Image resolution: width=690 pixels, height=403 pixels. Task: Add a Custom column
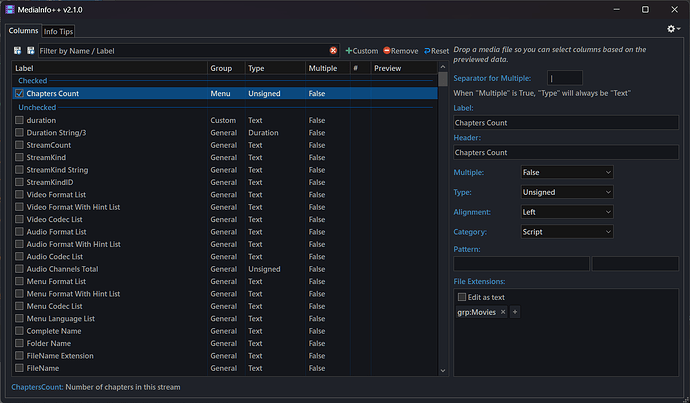click(362, 50)
